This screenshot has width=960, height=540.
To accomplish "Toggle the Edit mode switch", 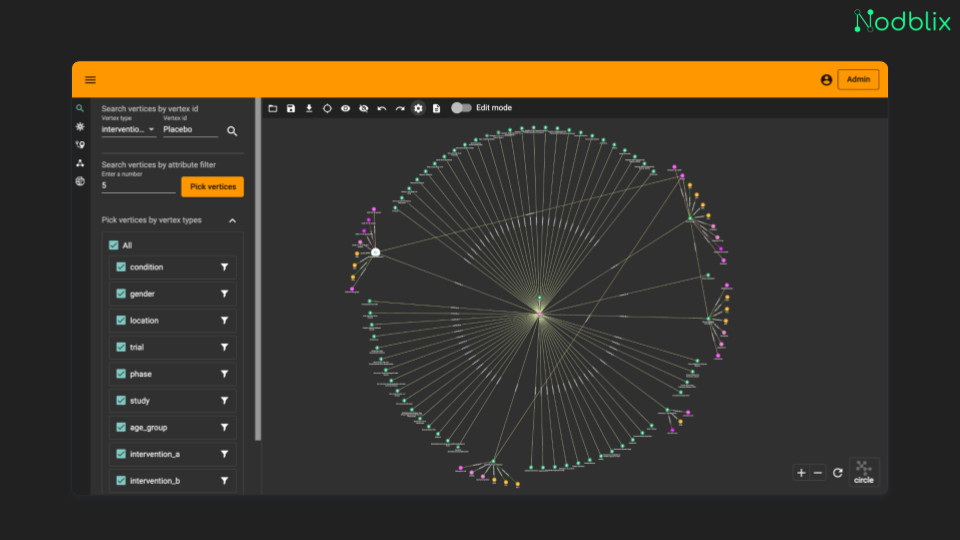I will 462,108.
